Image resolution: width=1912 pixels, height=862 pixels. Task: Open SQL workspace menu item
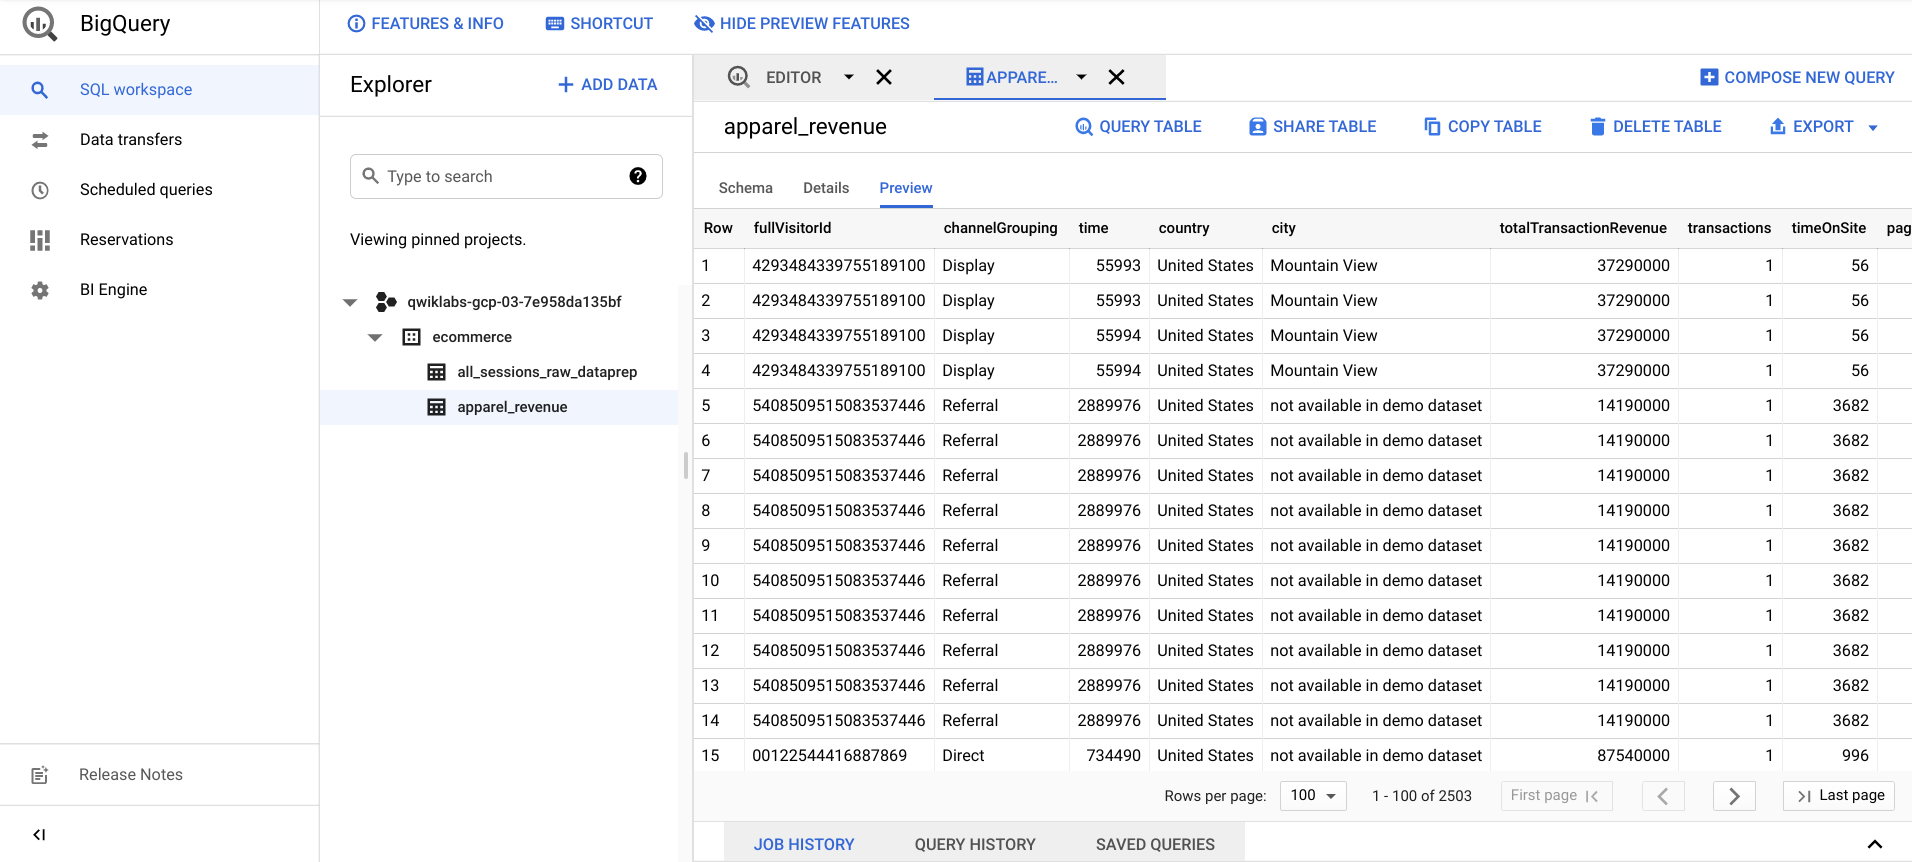(160, 90)
